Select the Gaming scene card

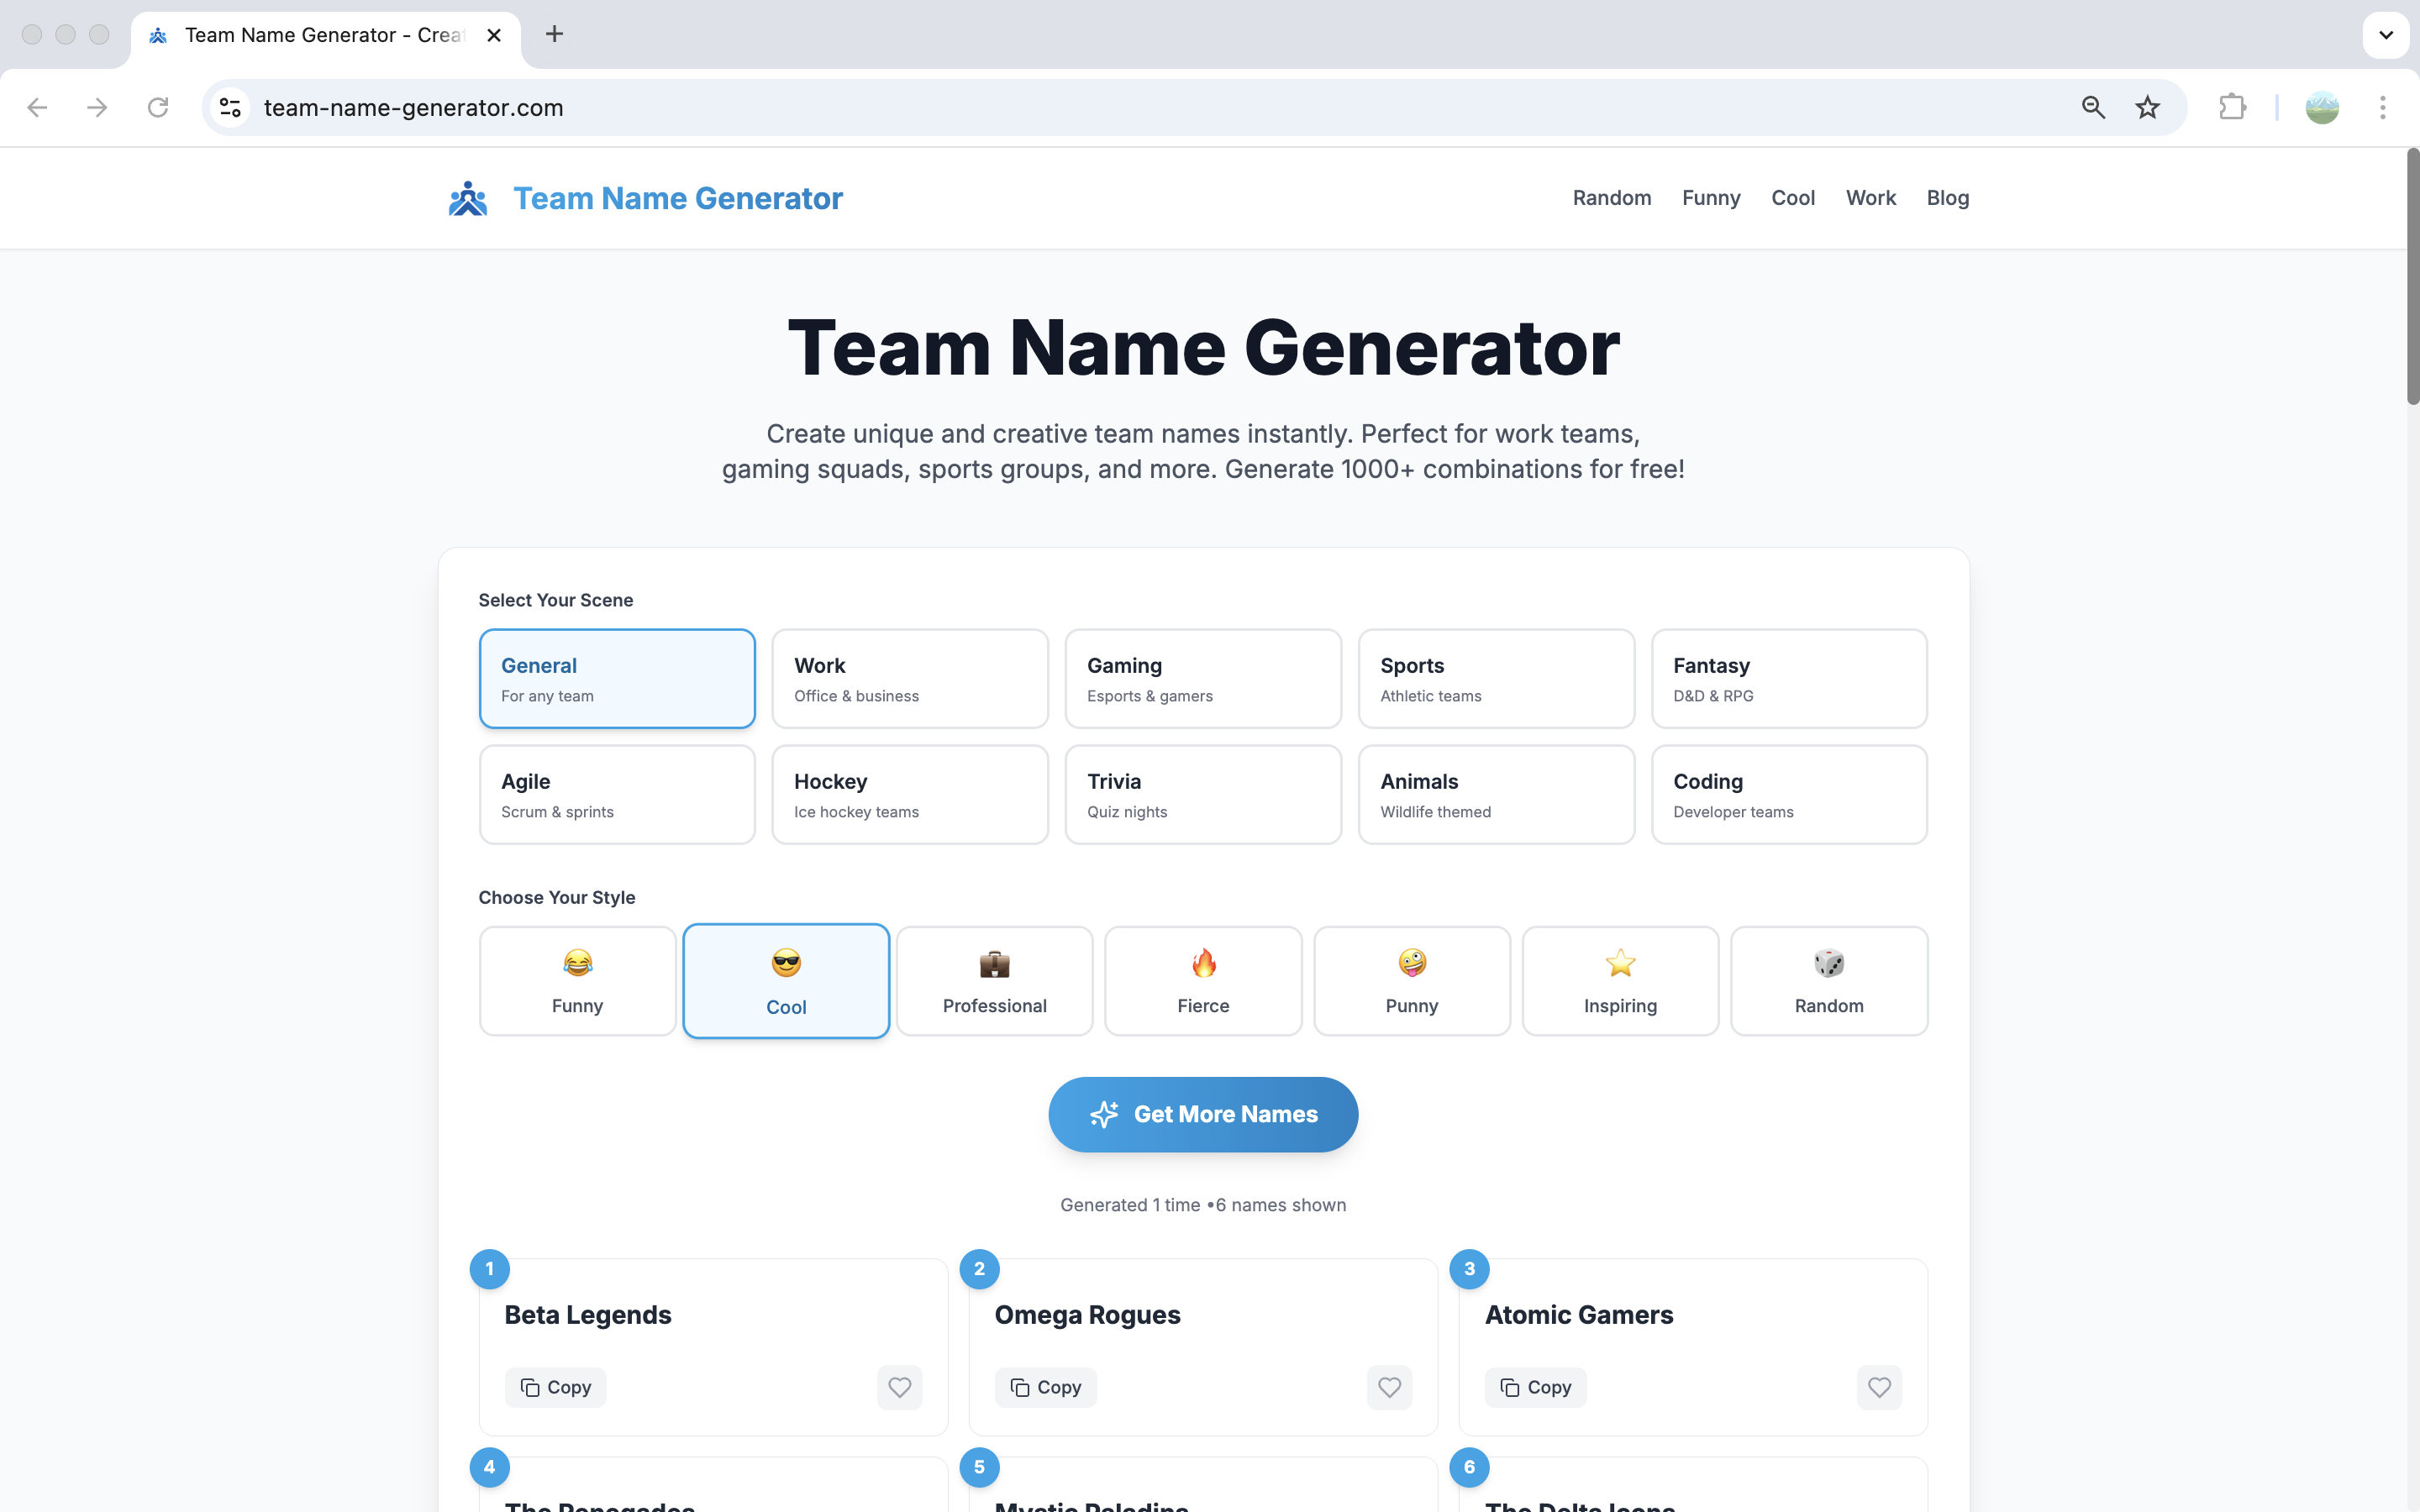click(1202, 678)
